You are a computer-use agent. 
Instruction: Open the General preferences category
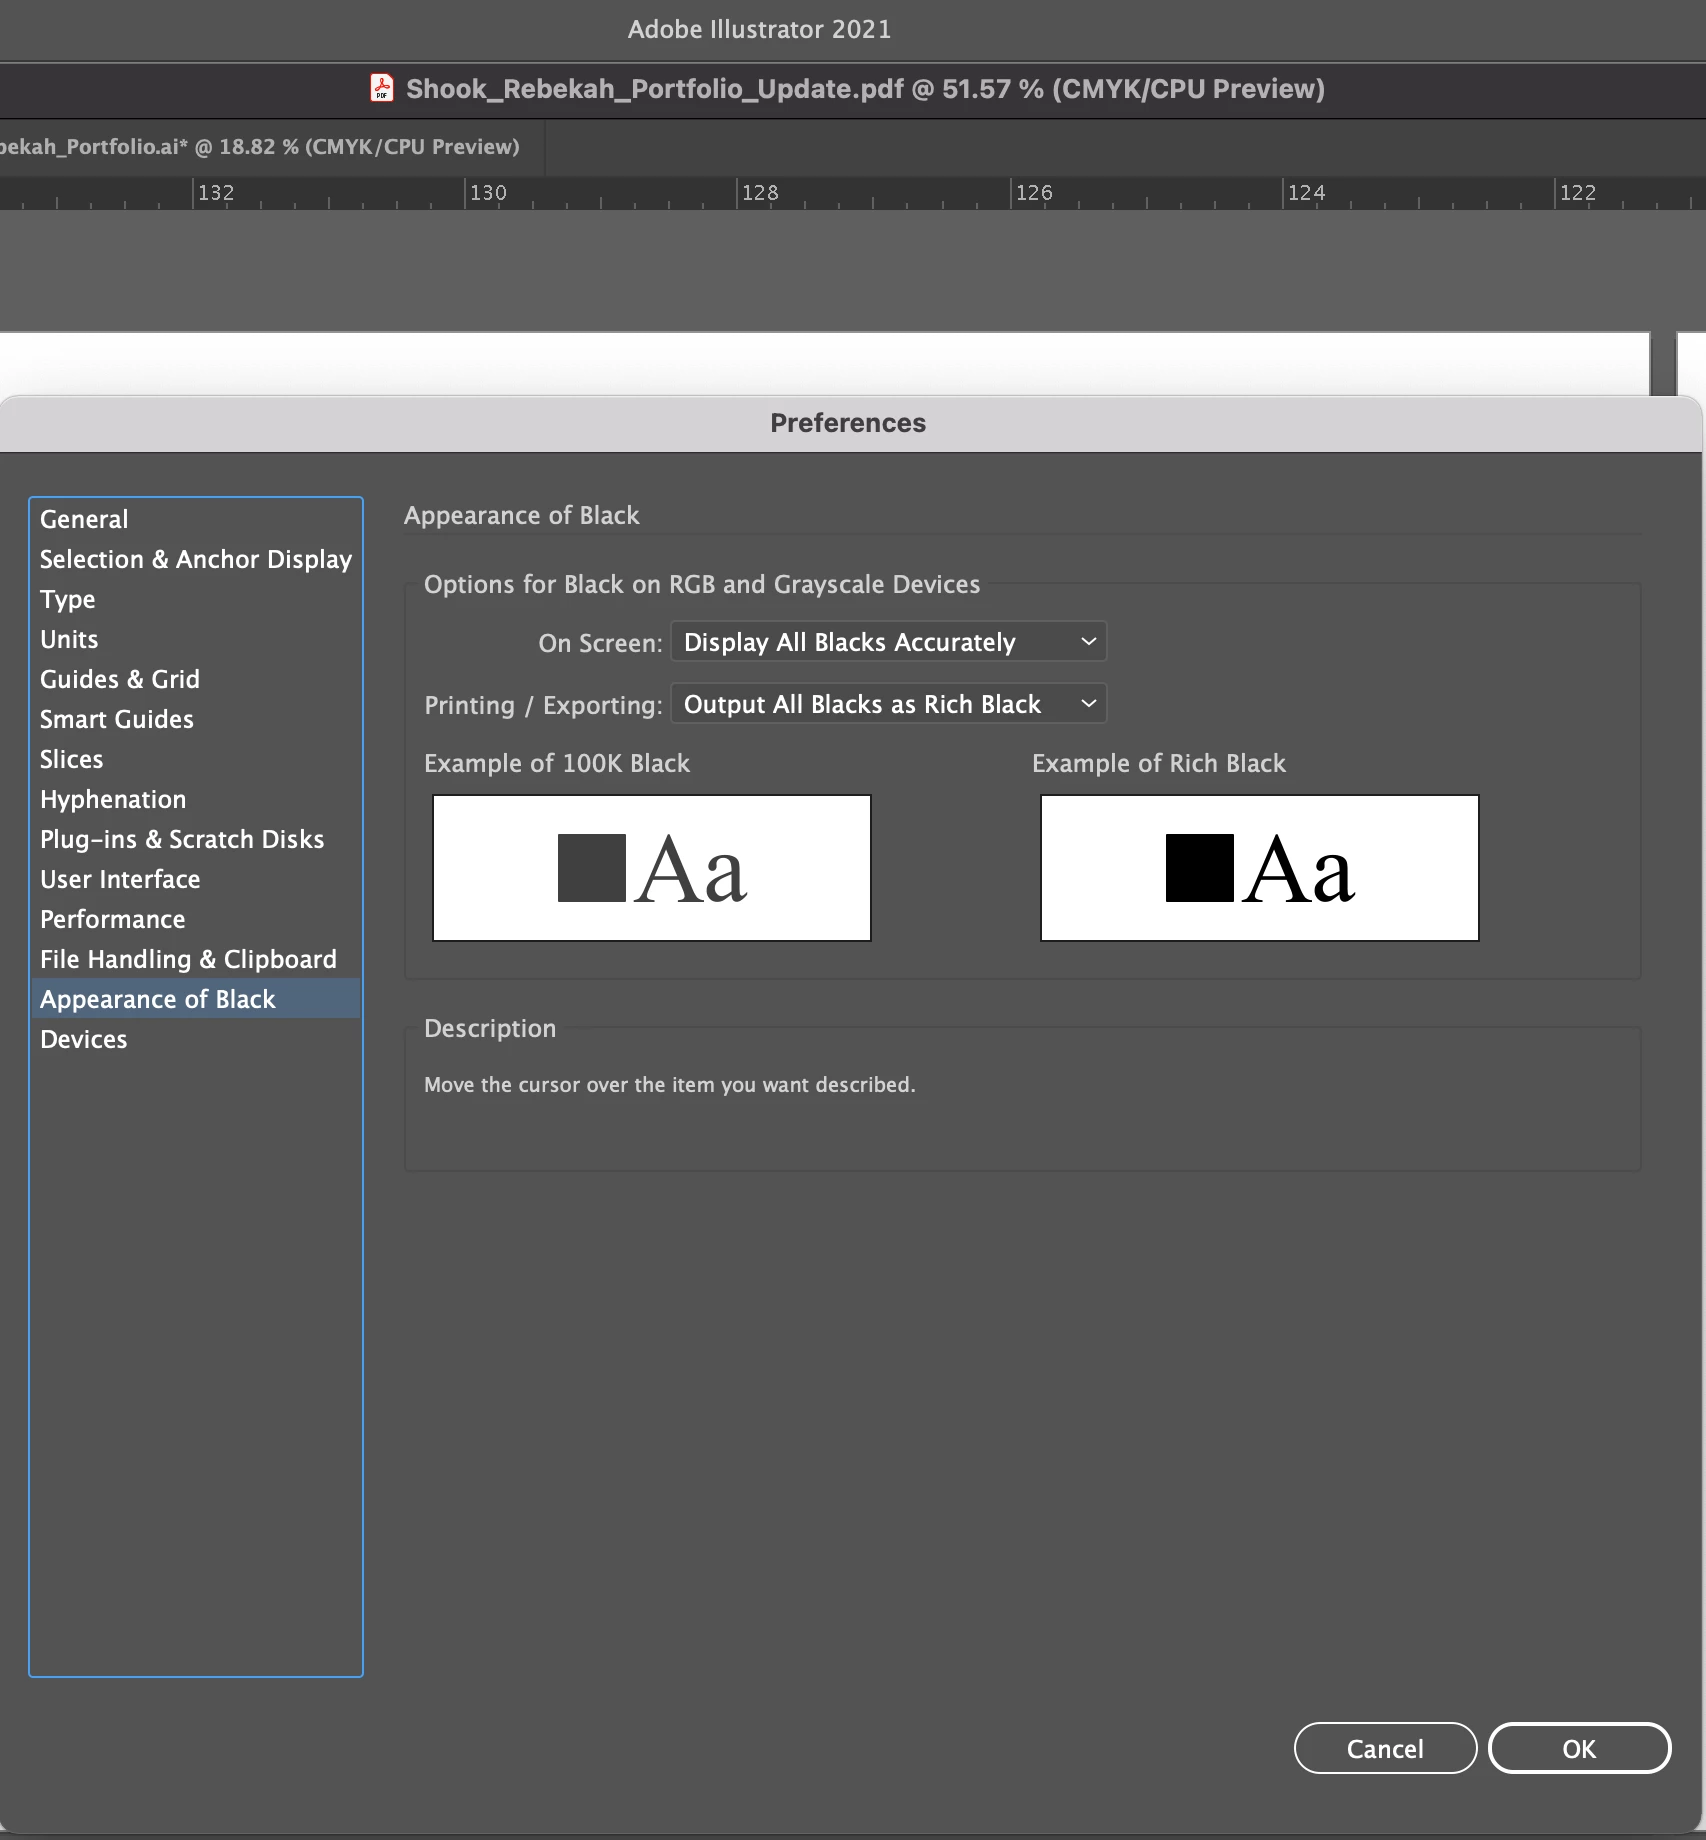point(195,519)
